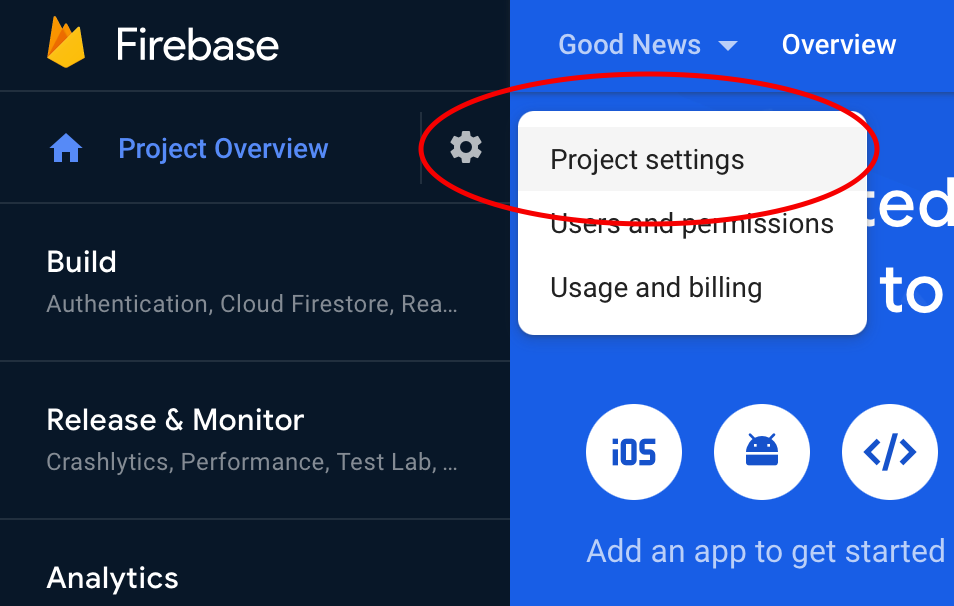Click the web app </> icon
954x606 pixels.
click(x=889, y=451)
